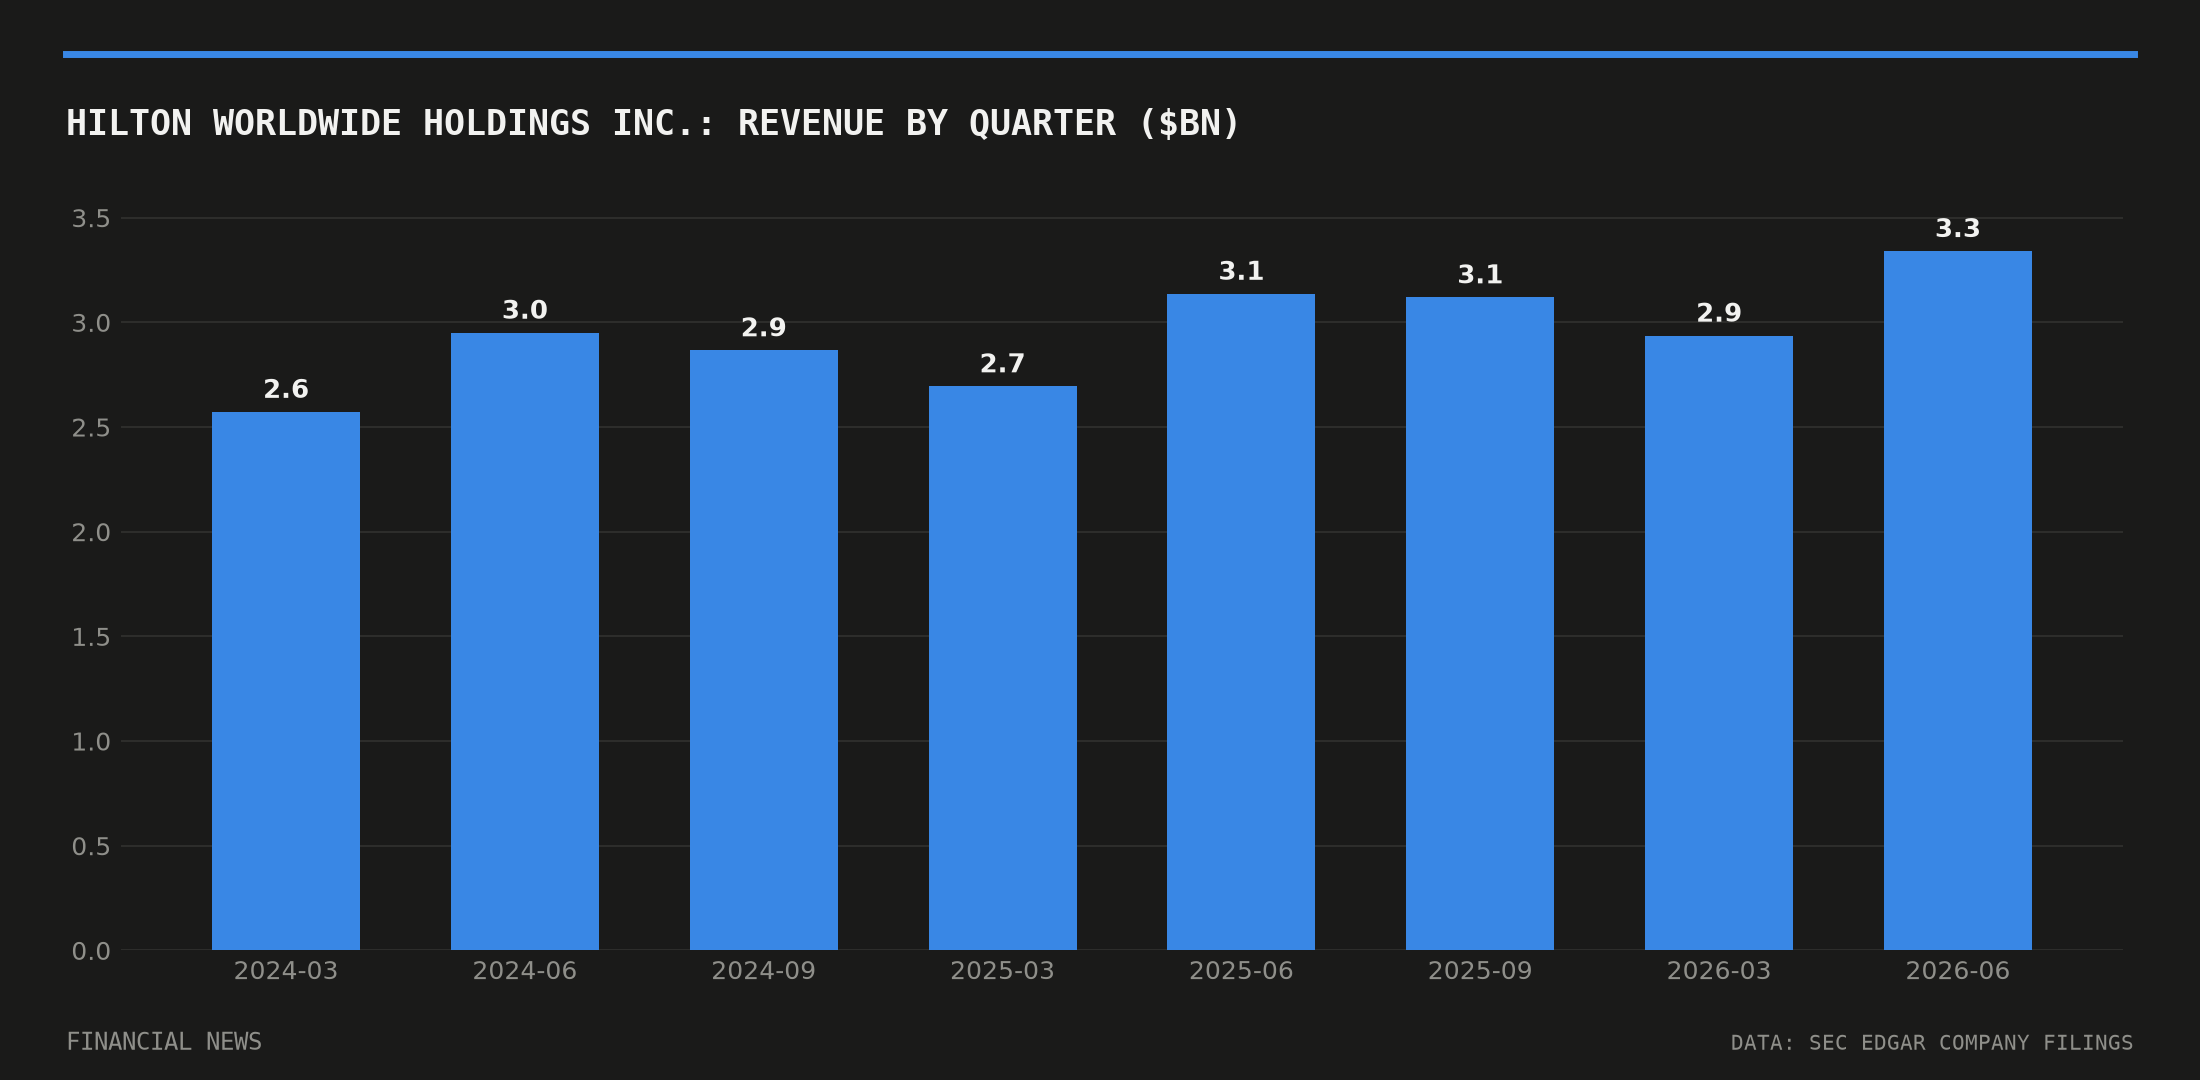Click the 2025-06 x-axis label
Image resolution: width=2200 pixels, height=1080 pixels.
click(x=1241, y=971)
